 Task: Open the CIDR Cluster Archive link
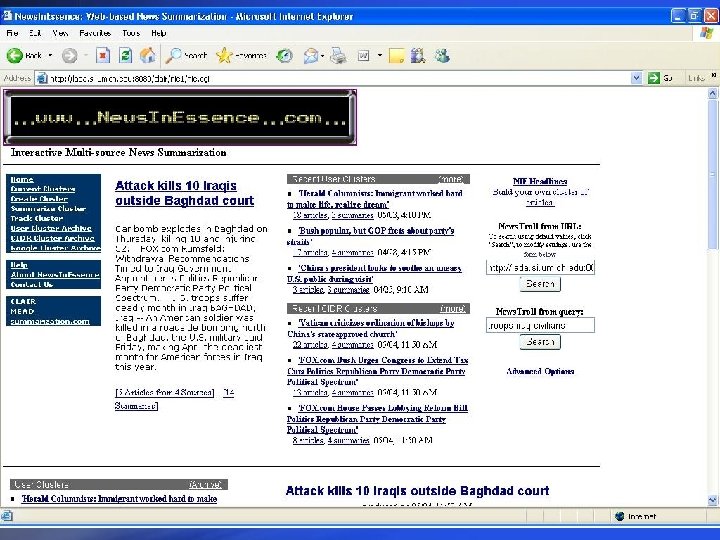tap(52, 238)
